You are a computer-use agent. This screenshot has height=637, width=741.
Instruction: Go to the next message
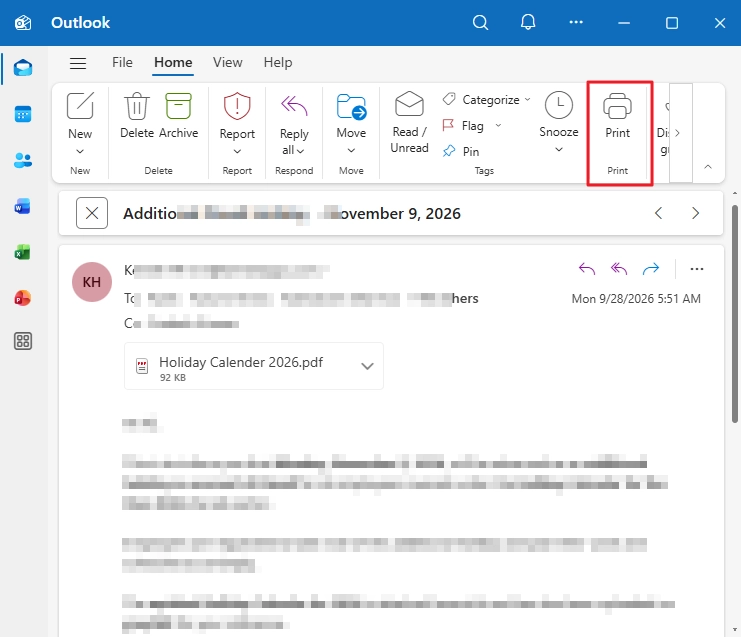695,213
